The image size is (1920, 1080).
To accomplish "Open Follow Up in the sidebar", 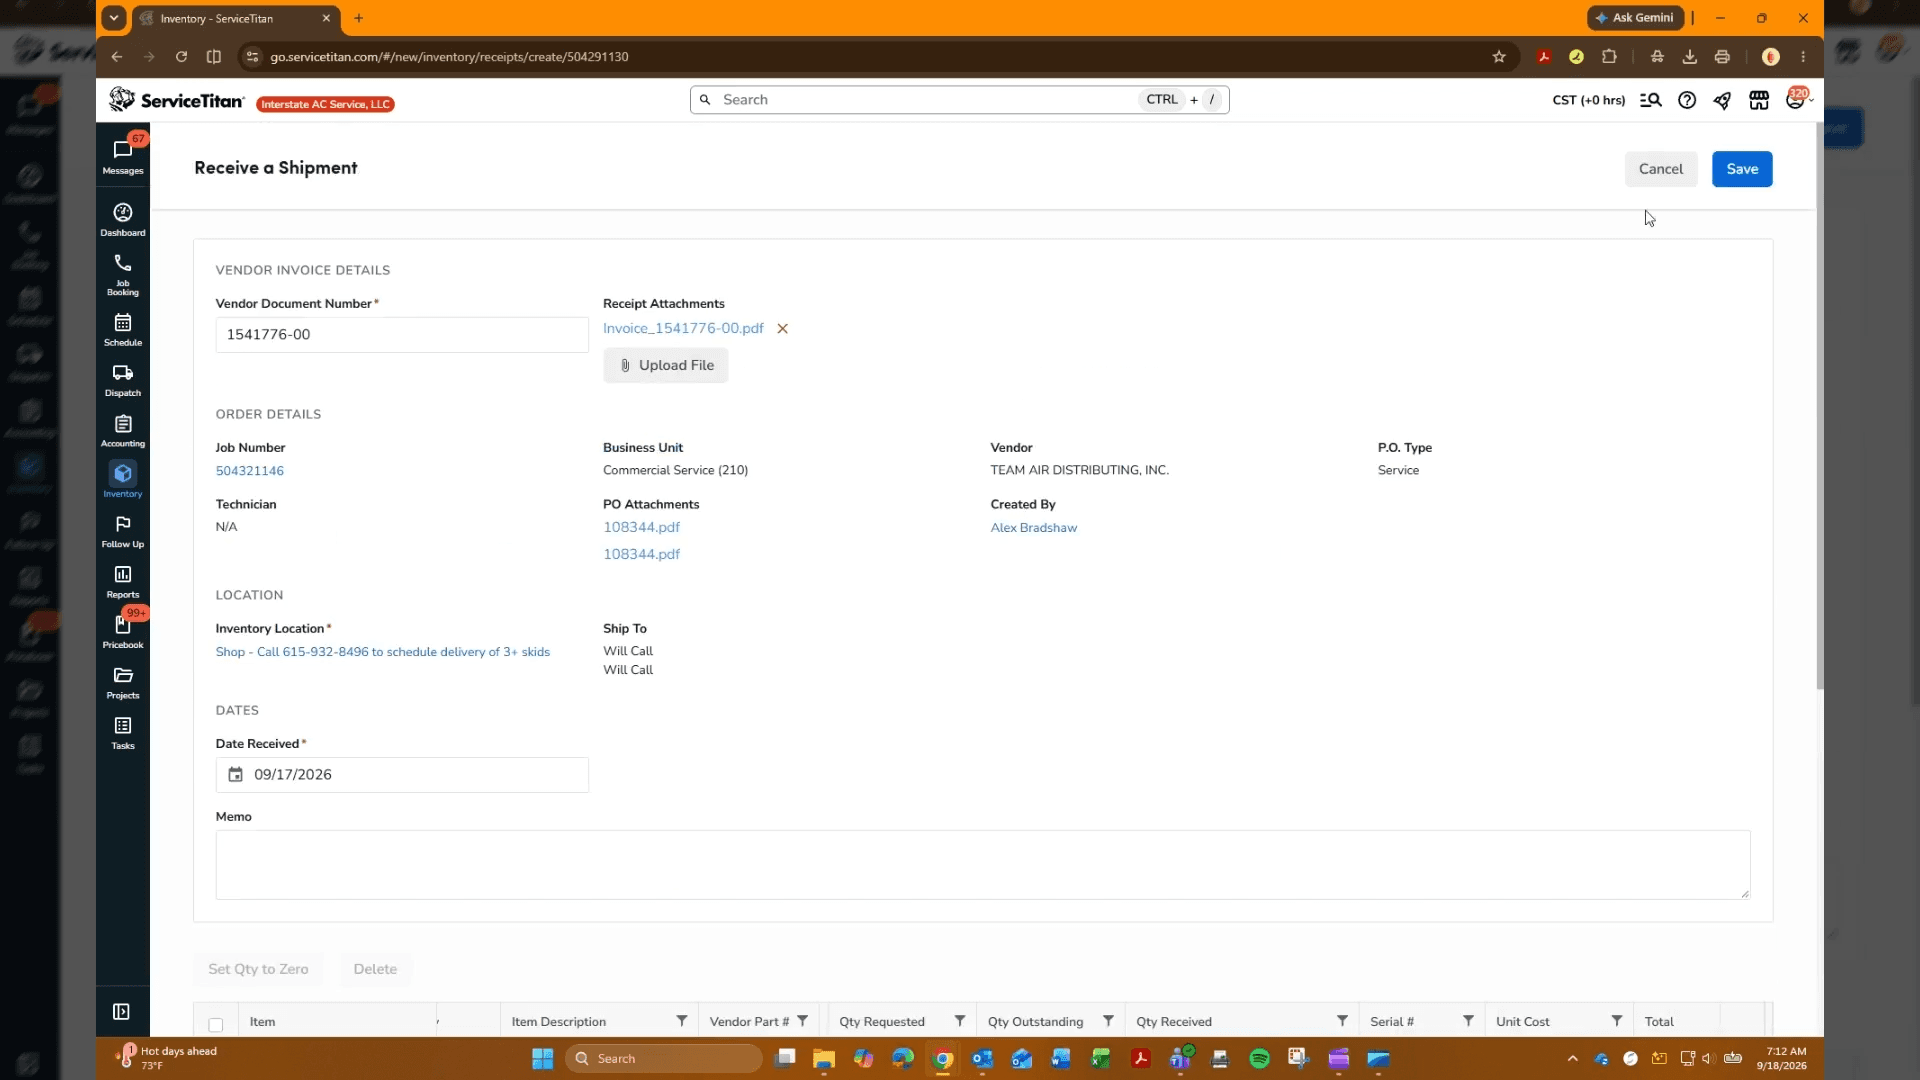I will point(123,531).
